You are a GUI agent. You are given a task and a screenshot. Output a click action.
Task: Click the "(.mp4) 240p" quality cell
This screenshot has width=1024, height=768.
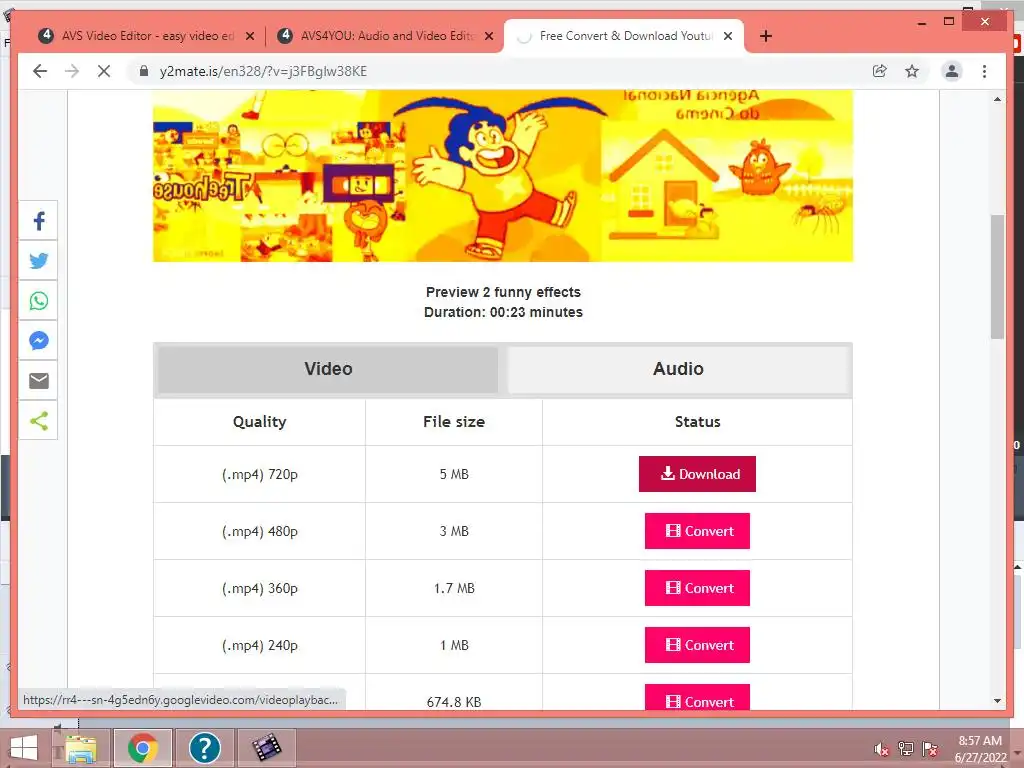click(x=259, y=645)
